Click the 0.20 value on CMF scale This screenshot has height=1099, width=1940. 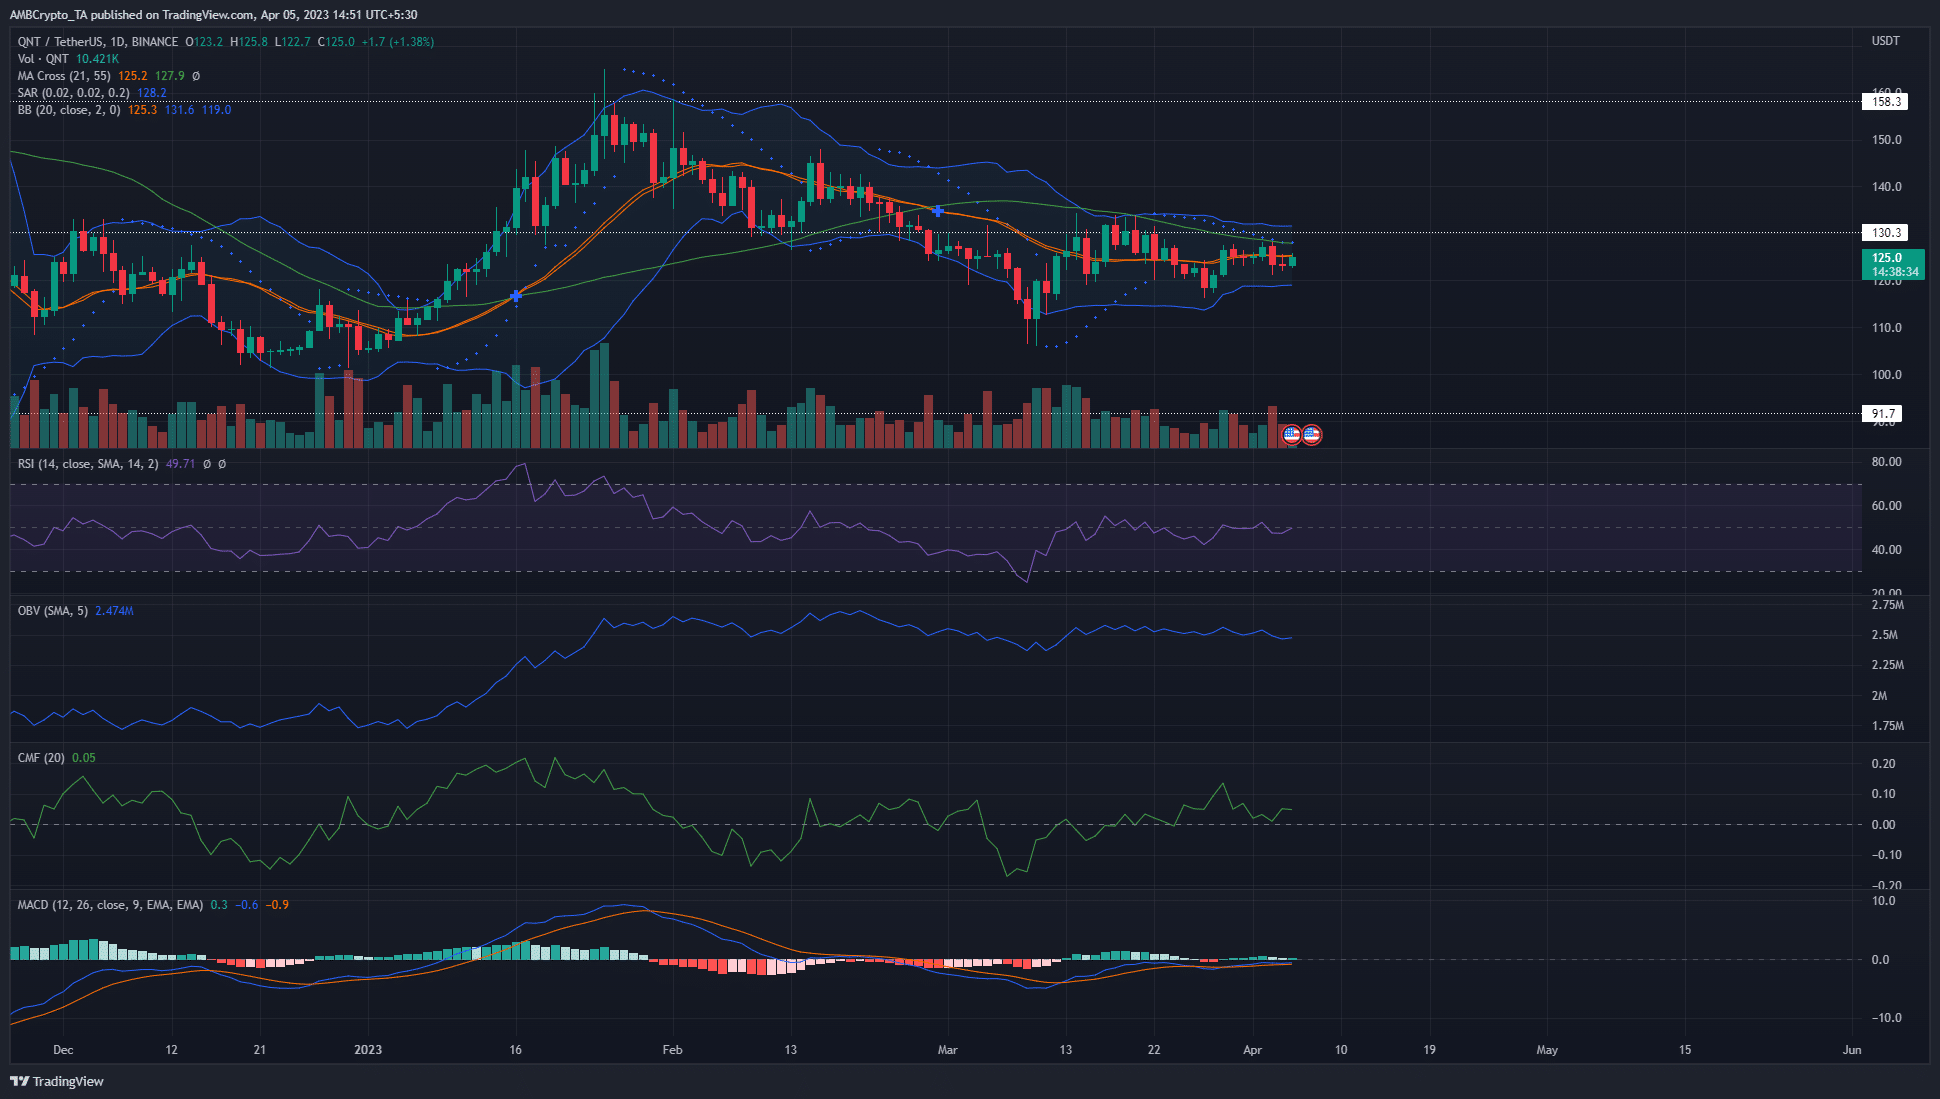point(1884,764)
